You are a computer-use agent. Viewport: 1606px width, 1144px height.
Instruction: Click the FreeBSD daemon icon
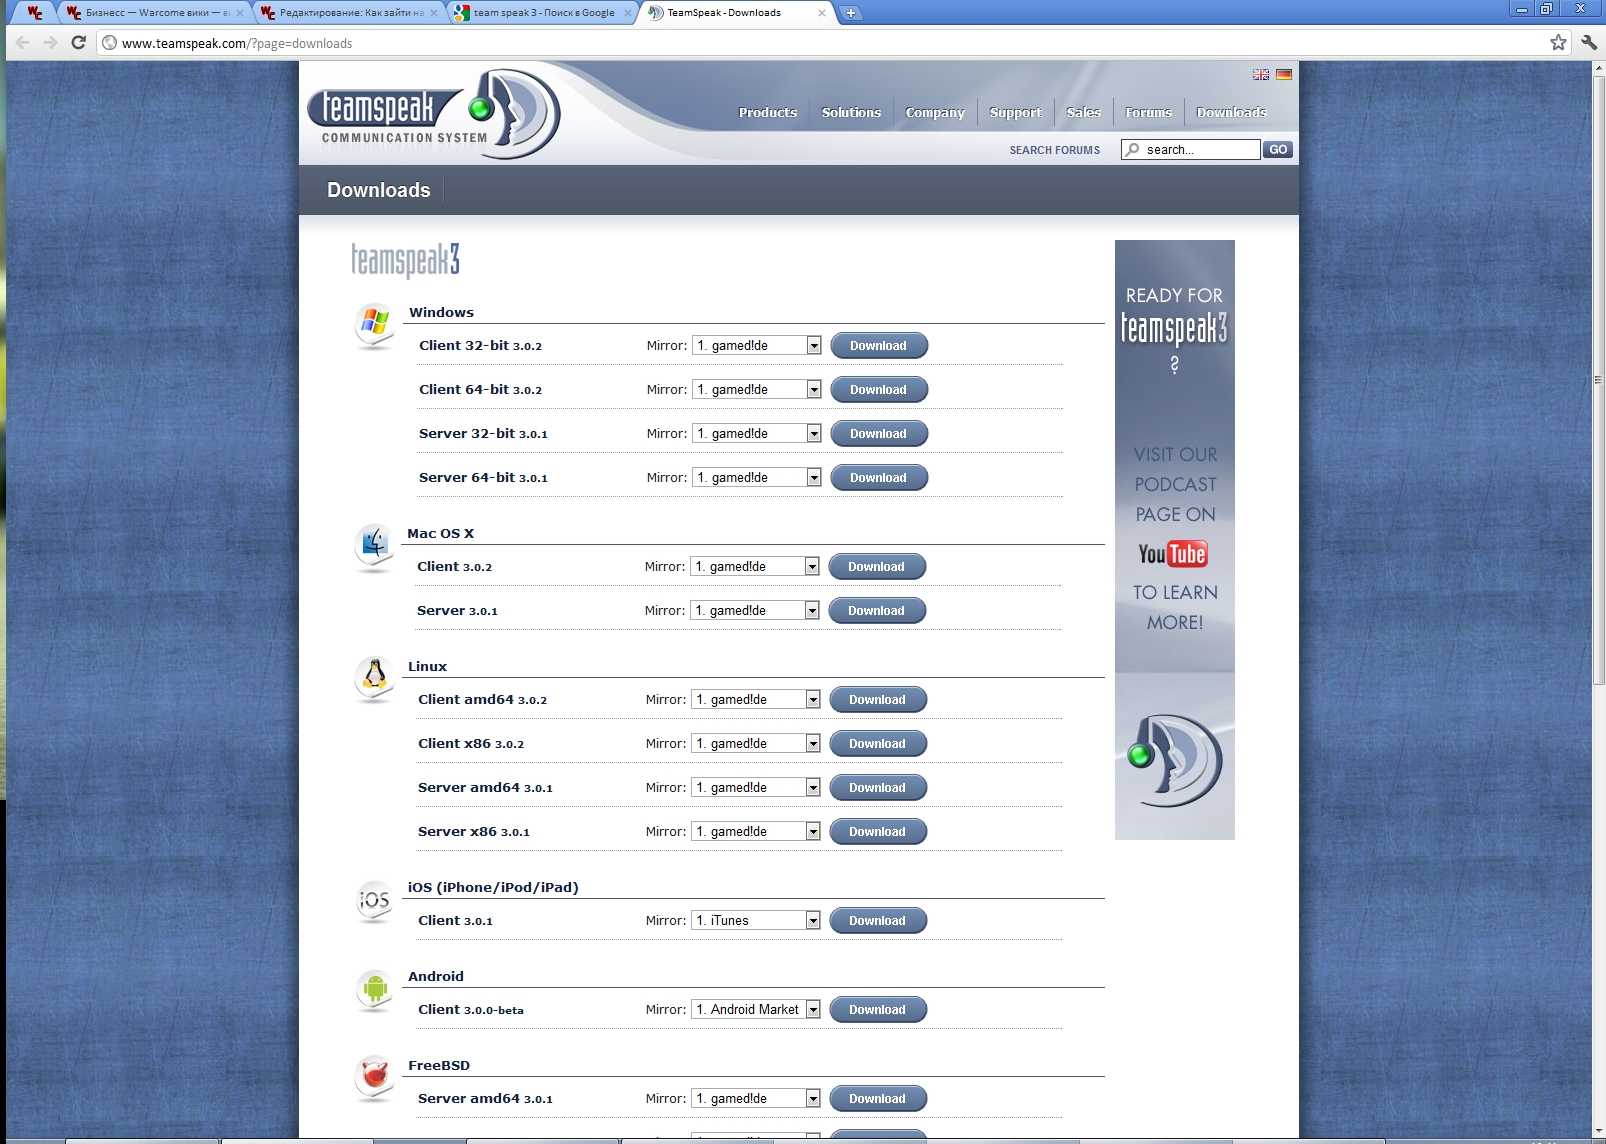(x=374, y=1078)
